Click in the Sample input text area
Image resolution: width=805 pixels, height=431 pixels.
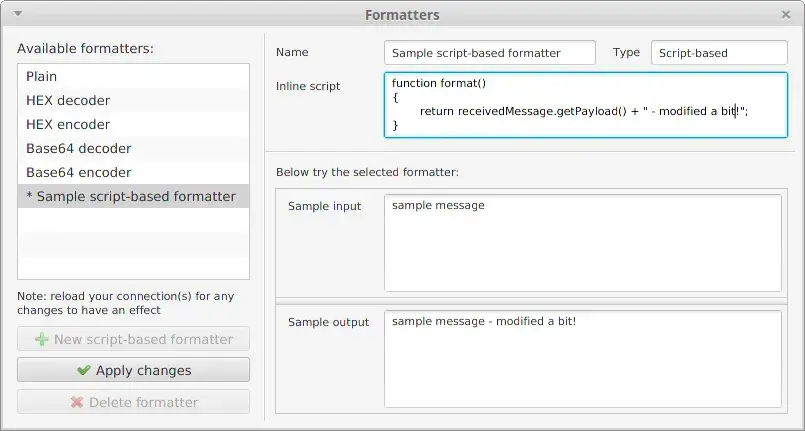(583, 243)
